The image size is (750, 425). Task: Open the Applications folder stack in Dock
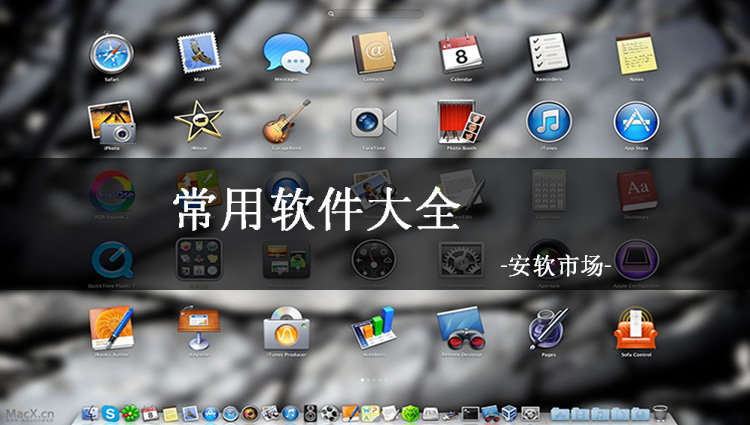[560, 414]
